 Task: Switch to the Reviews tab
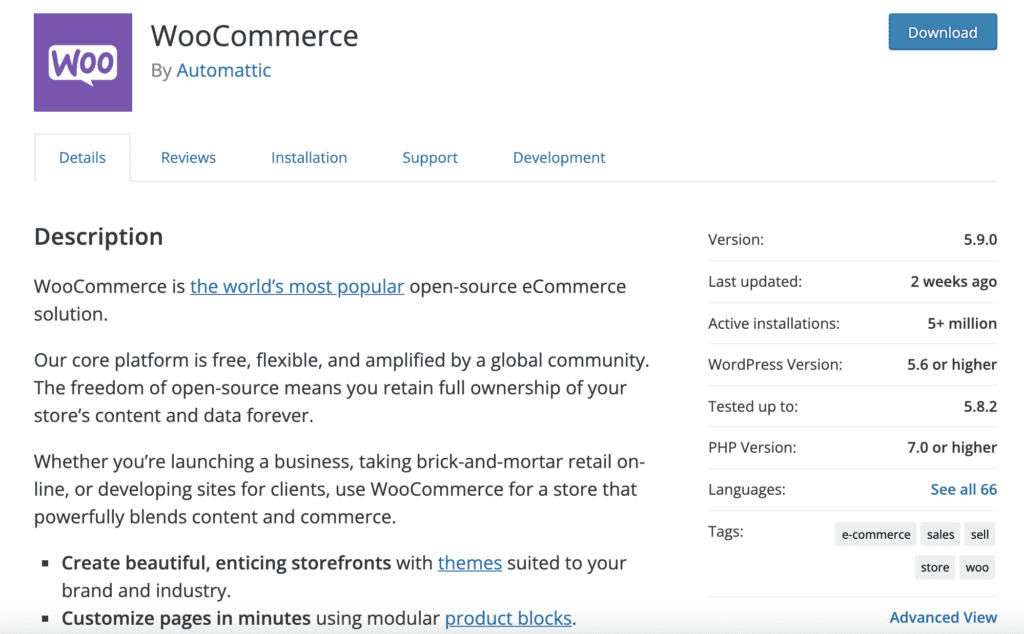pos(188,157)
